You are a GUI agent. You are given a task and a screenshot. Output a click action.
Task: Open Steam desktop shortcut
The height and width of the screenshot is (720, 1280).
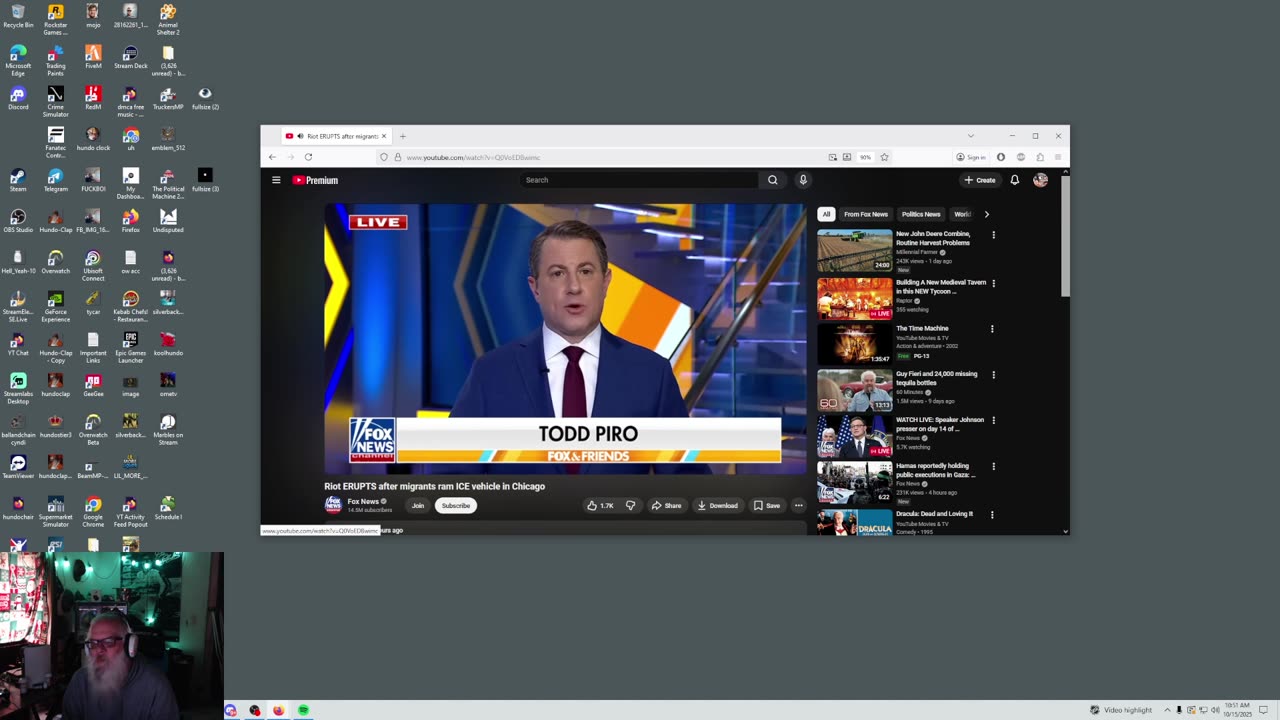pos(18,180)
